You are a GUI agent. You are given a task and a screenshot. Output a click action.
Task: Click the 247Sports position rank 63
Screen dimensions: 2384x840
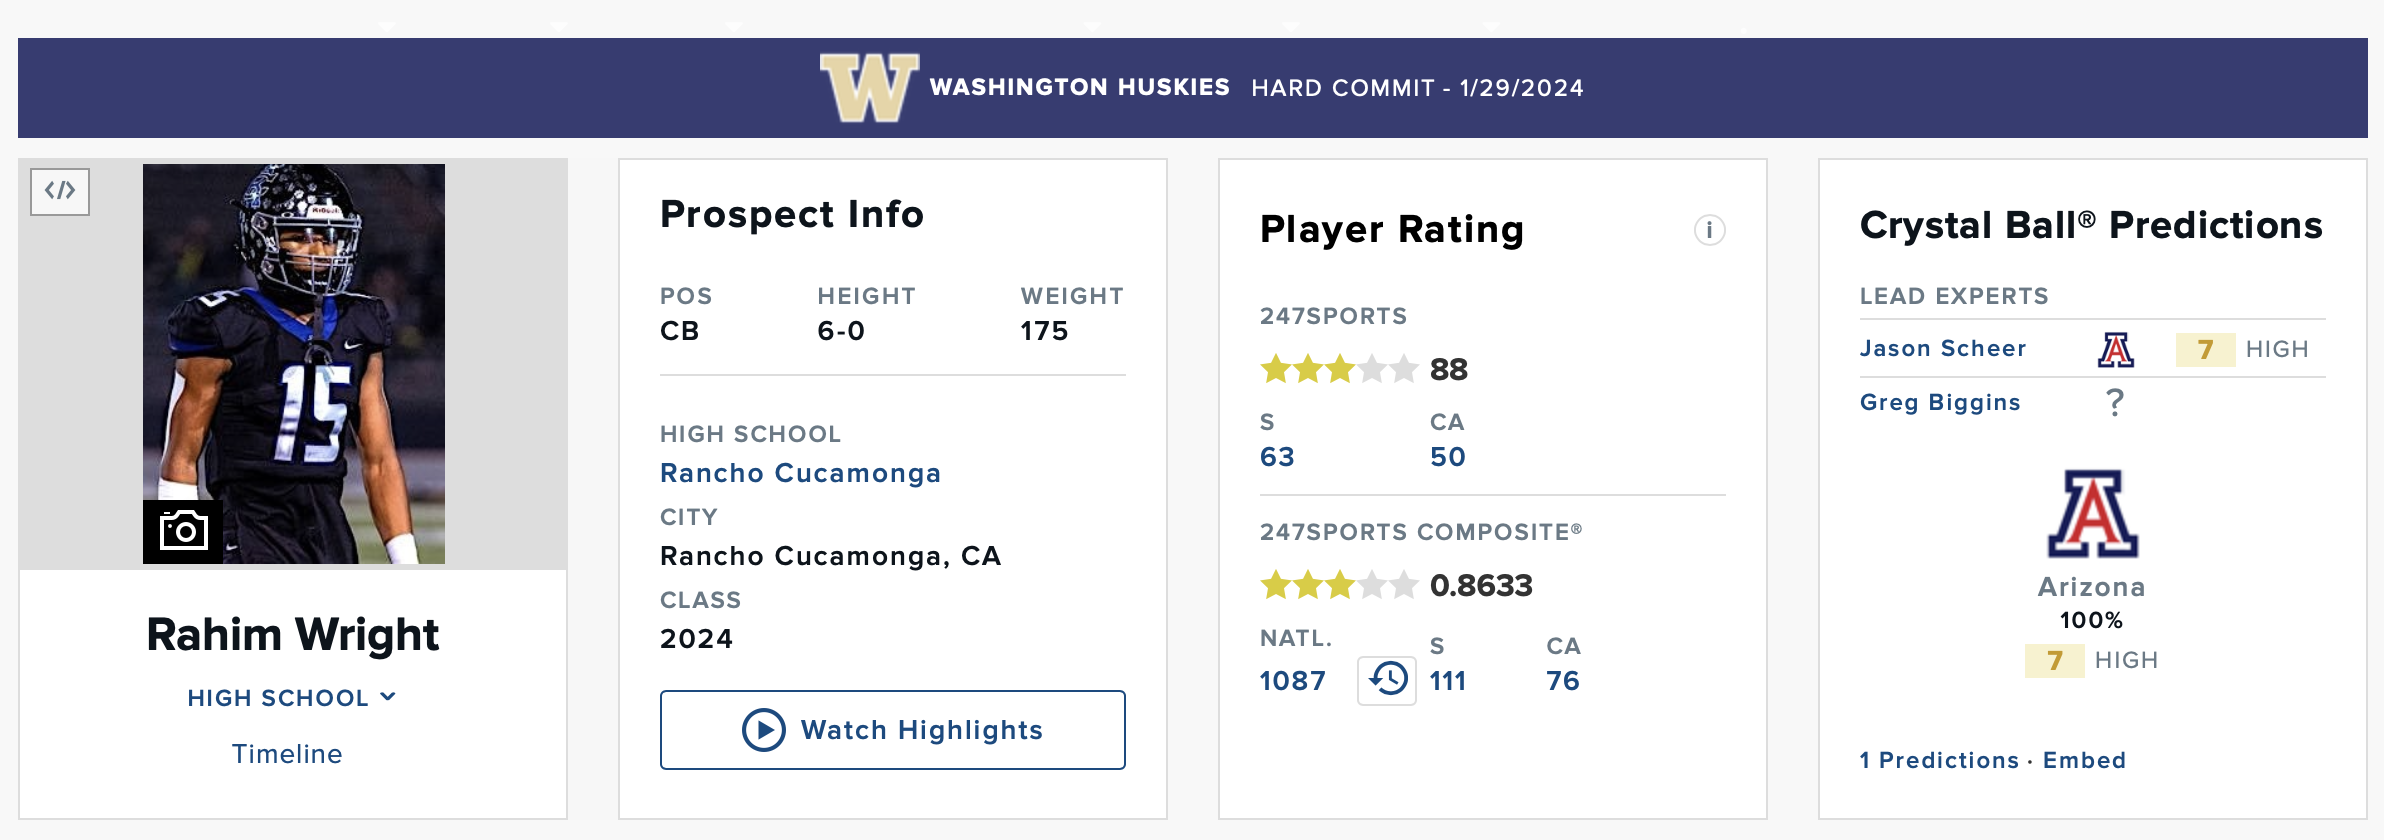pyautogui.click(x=1277, y=457)
